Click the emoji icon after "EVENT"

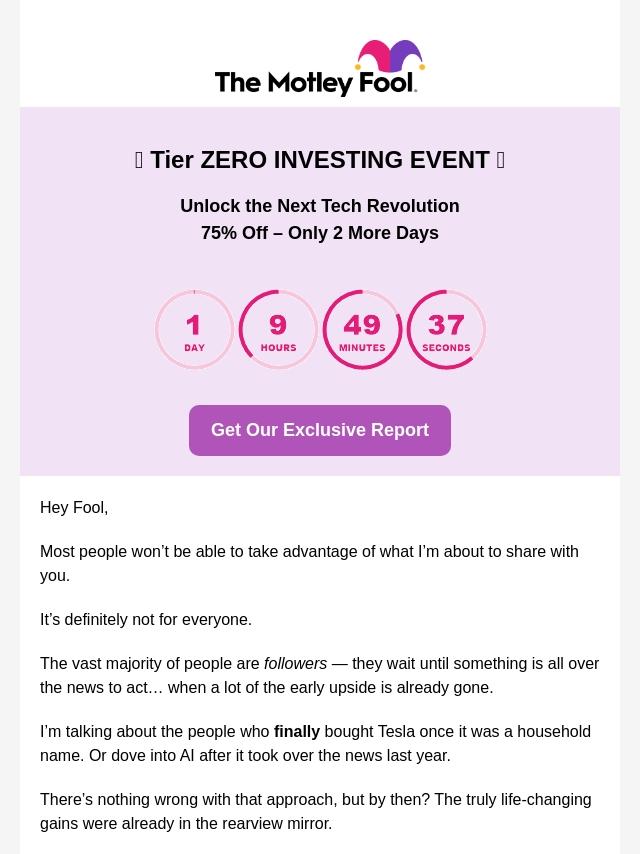click(x=500, y=160)
